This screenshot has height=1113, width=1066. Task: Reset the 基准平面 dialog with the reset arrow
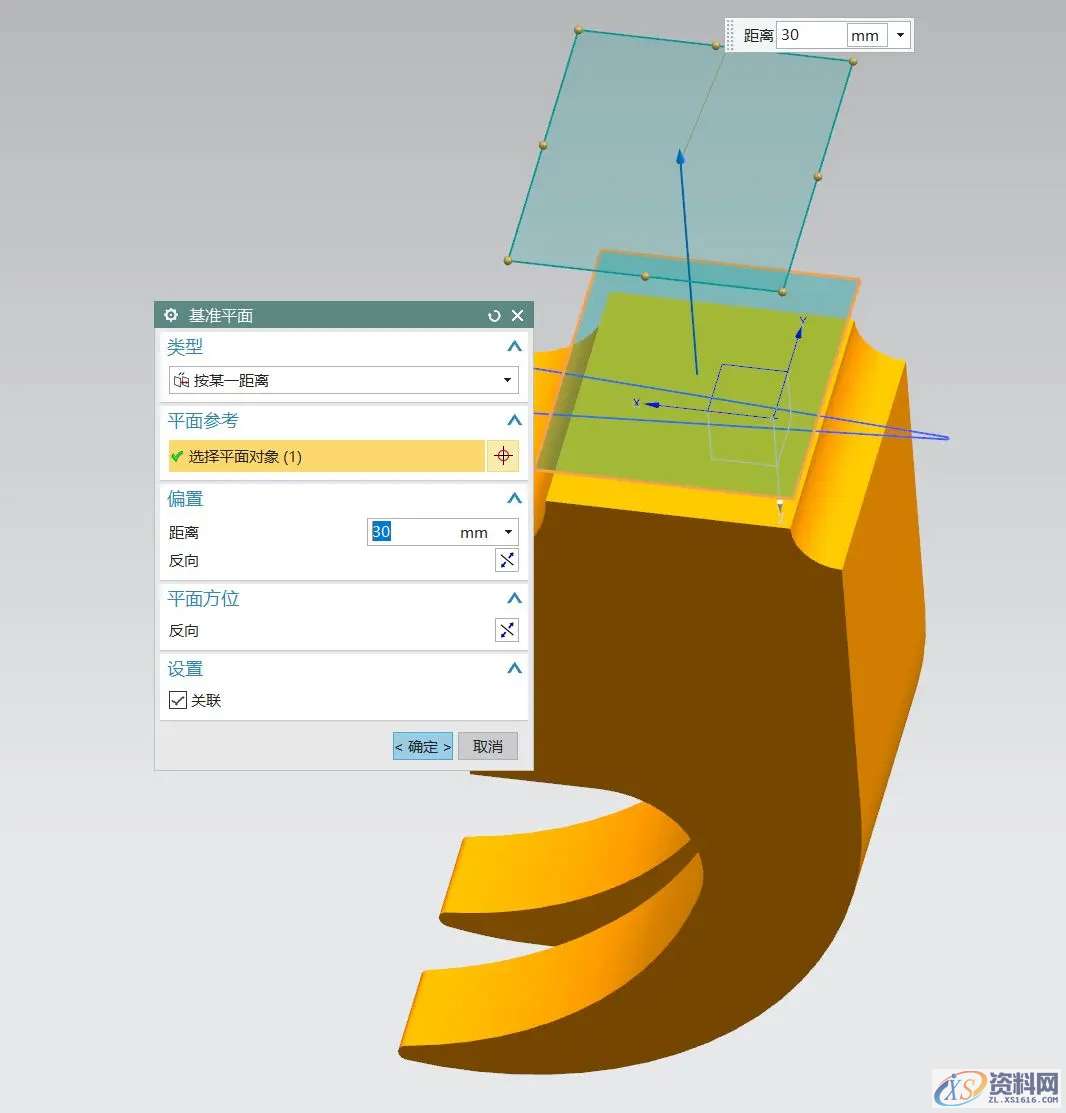[494, 315]
